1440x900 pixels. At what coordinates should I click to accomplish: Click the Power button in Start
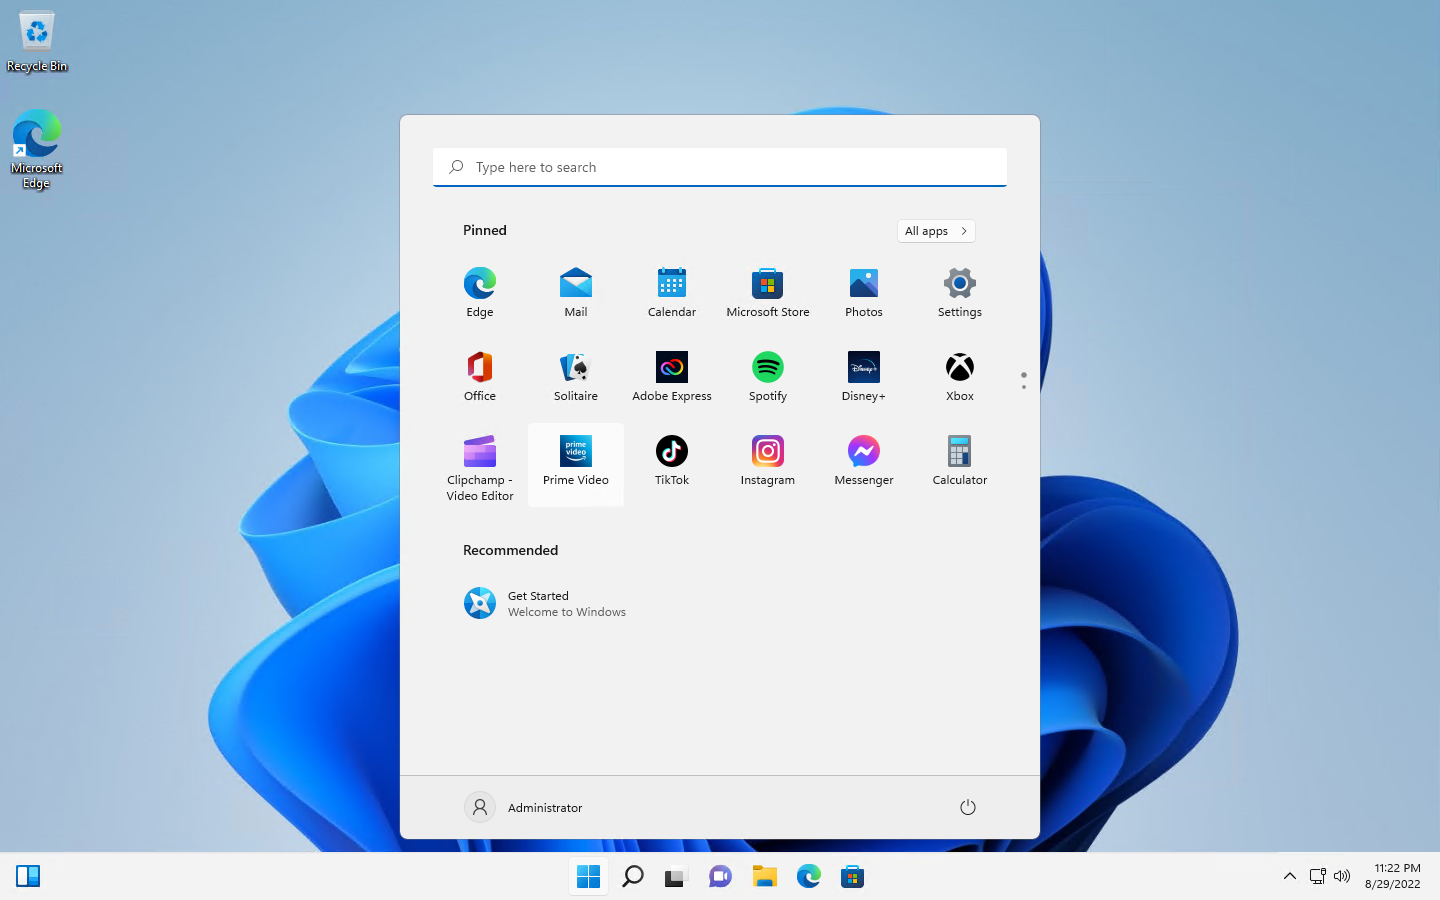point(967,807)
